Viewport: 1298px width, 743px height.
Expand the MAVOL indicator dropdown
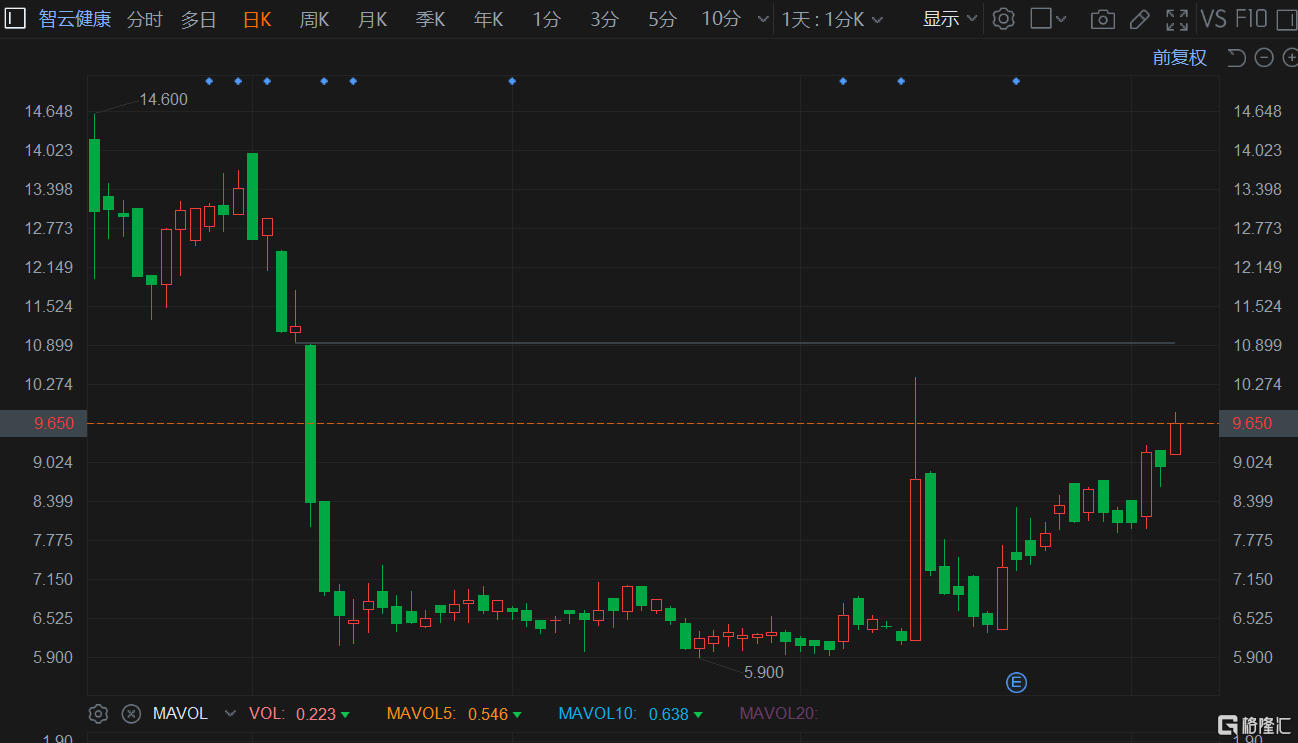pos(230,714)
